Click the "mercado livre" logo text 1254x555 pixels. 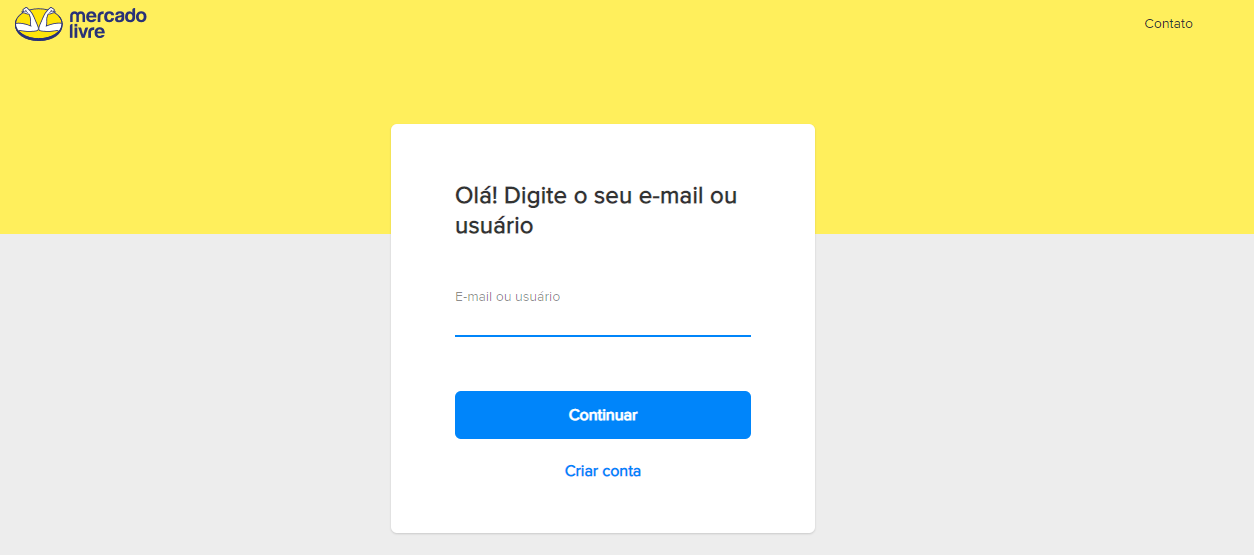108,23
